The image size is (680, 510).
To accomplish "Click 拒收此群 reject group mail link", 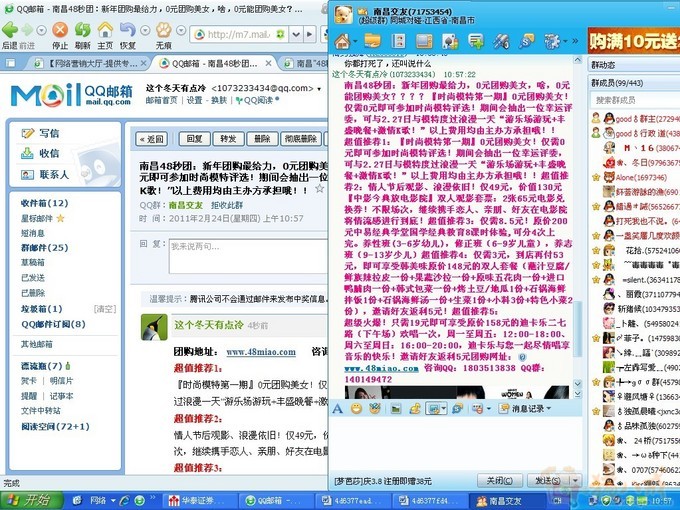I will (x=227, y=205).
